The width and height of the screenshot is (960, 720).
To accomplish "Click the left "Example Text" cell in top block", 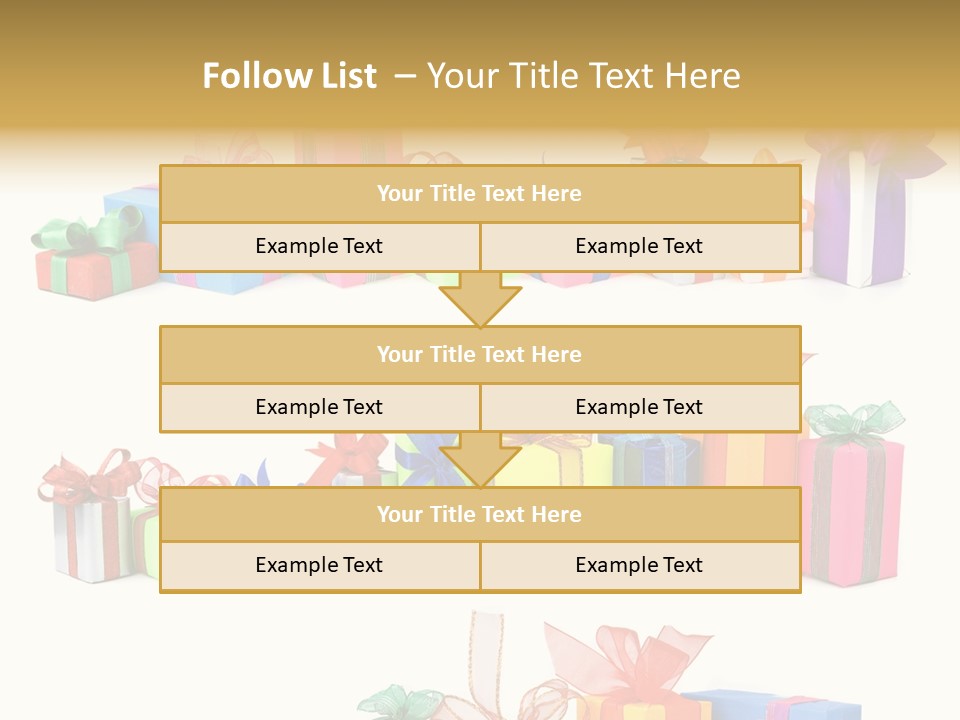I will [319, 247].
